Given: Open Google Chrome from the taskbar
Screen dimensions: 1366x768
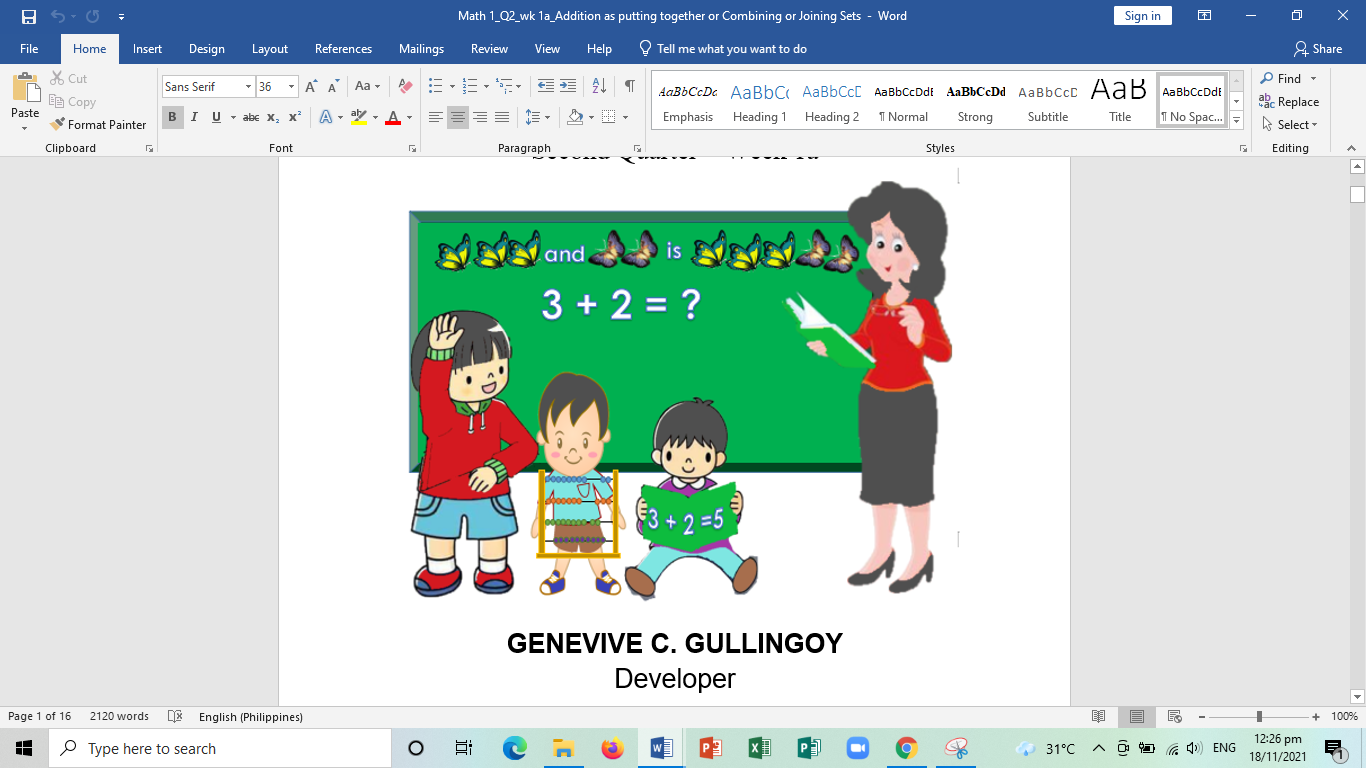Looking at the screenshot, I should (x=907, y=748).
